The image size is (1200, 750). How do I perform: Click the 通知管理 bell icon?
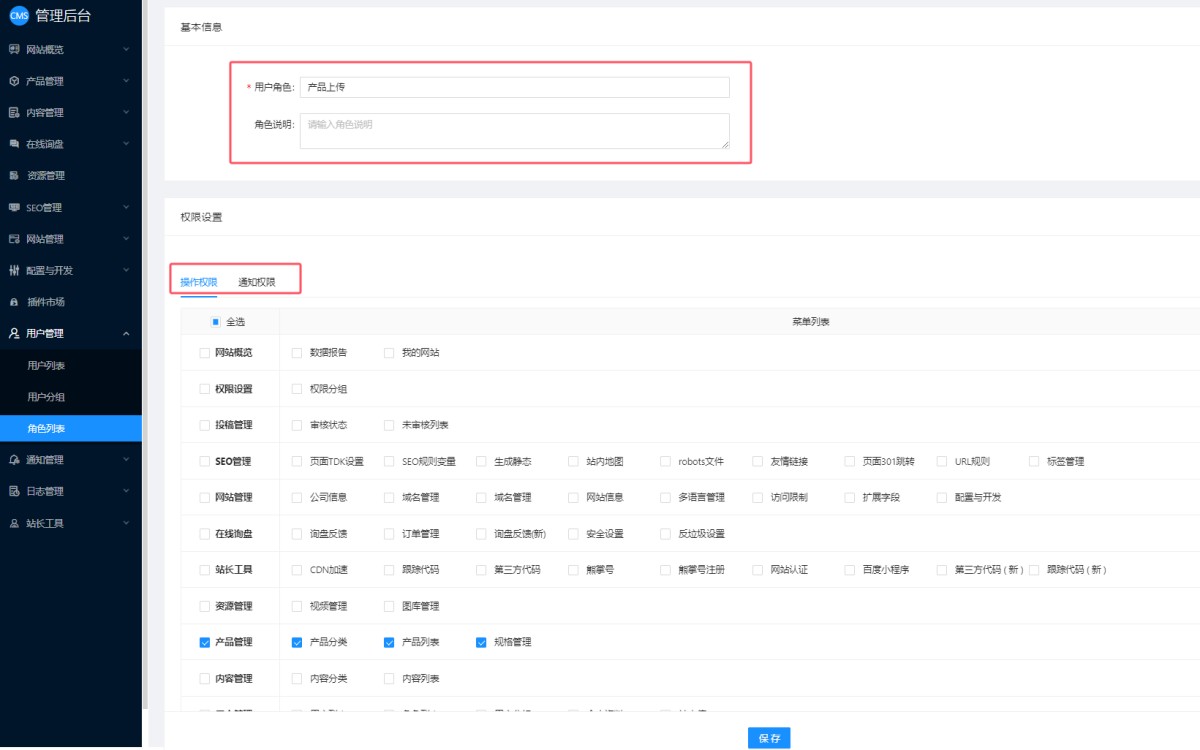click(x=14, y=460)
